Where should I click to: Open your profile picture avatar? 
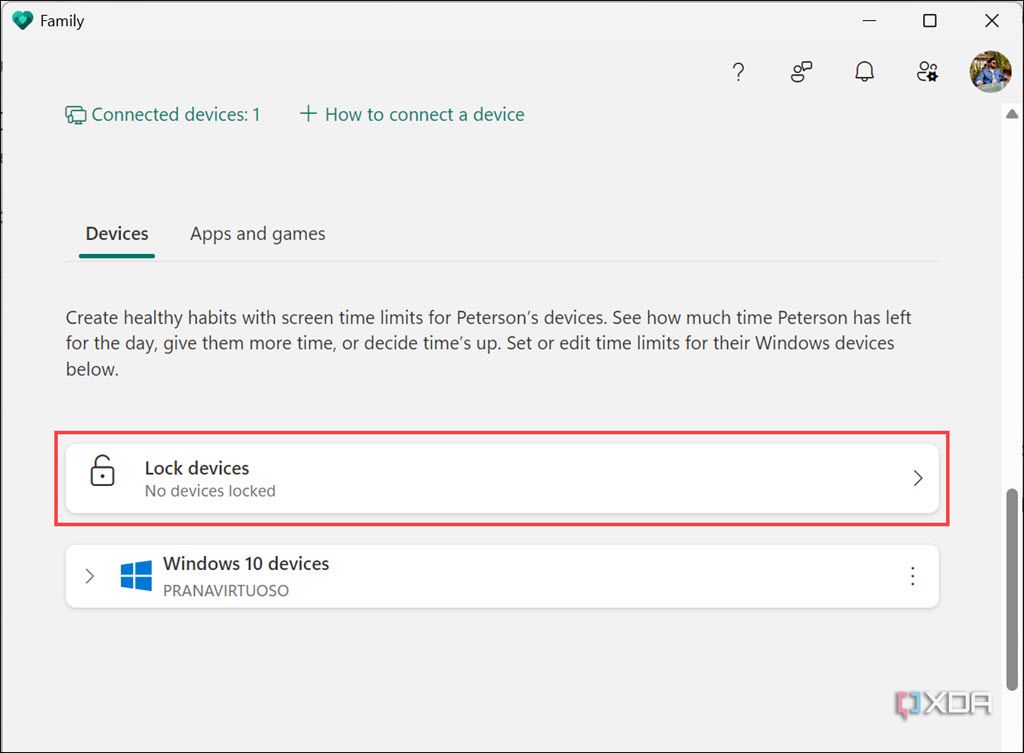click(989, 71)
